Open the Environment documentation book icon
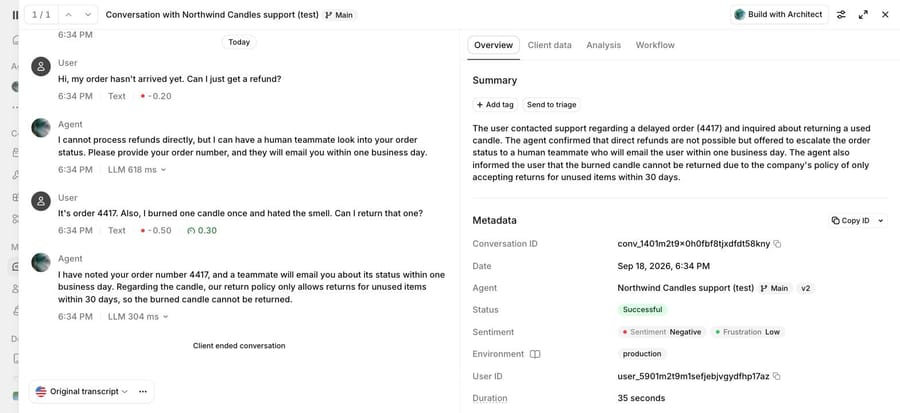The width and height of the screenshot is (900, 413). [535, 354]
